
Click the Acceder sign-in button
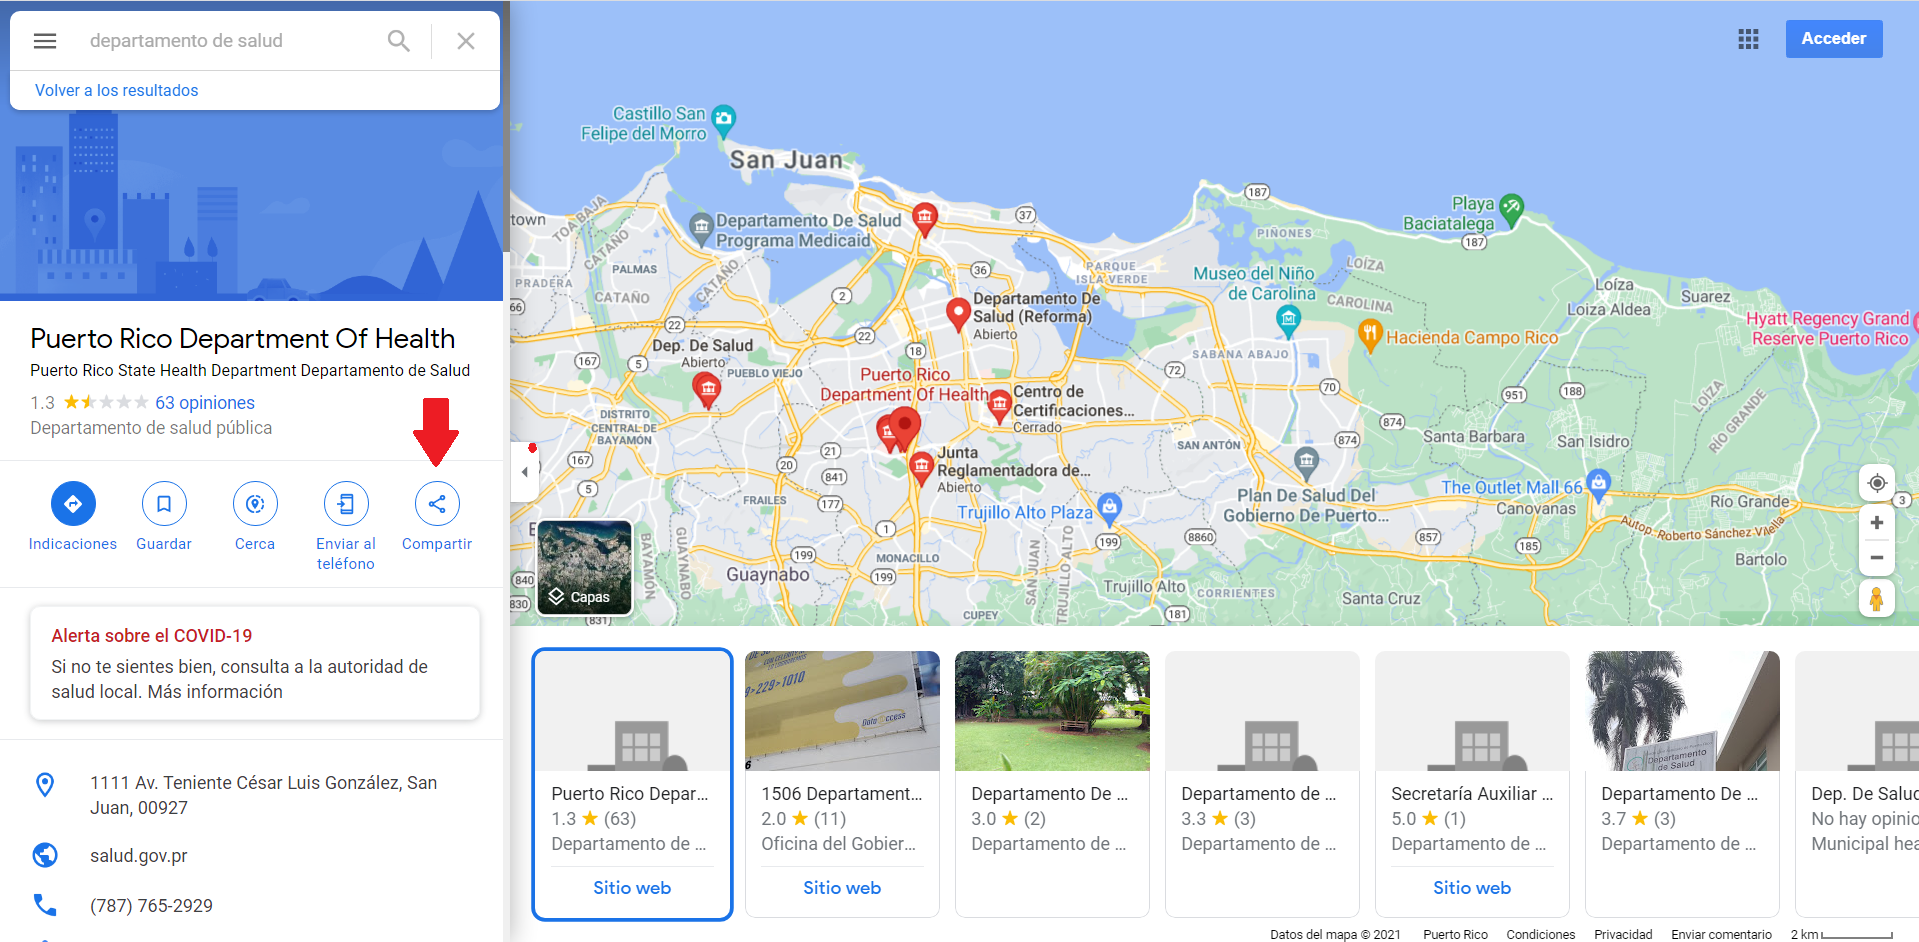tap(1834, 39)
